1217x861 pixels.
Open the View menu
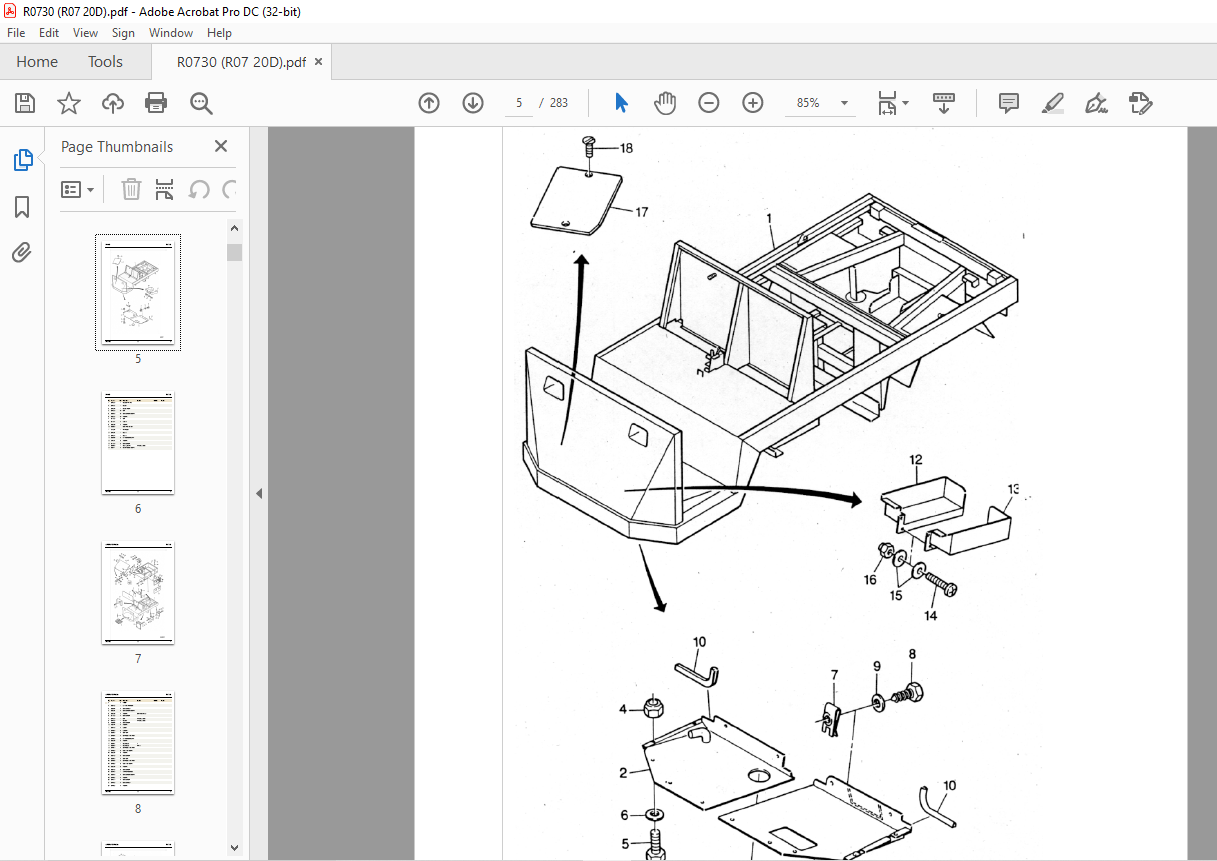pos(86,33)
